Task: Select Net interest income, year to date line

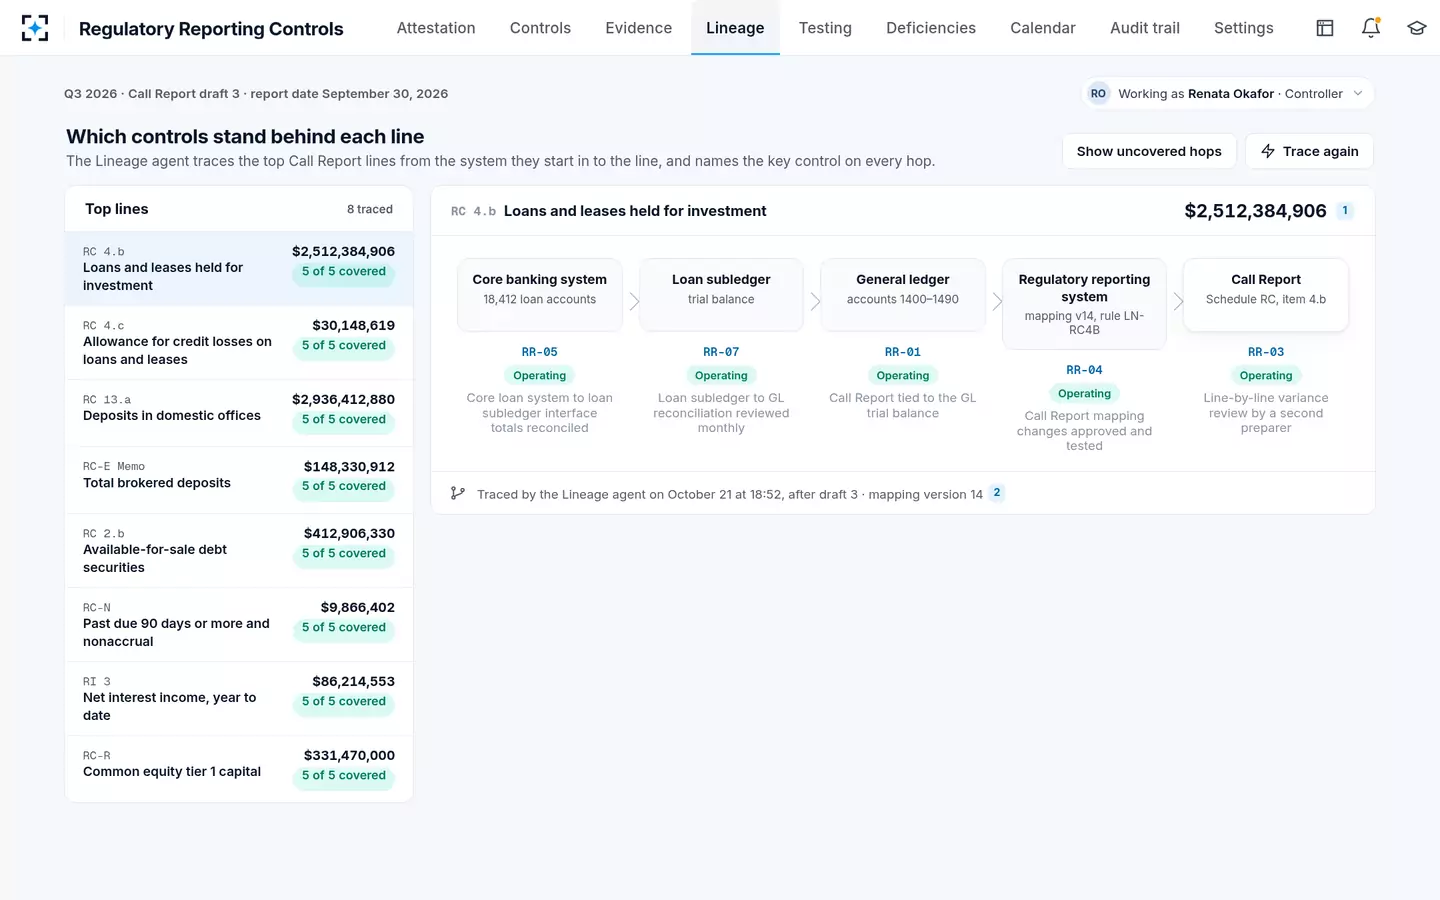Action: [239, 699]
